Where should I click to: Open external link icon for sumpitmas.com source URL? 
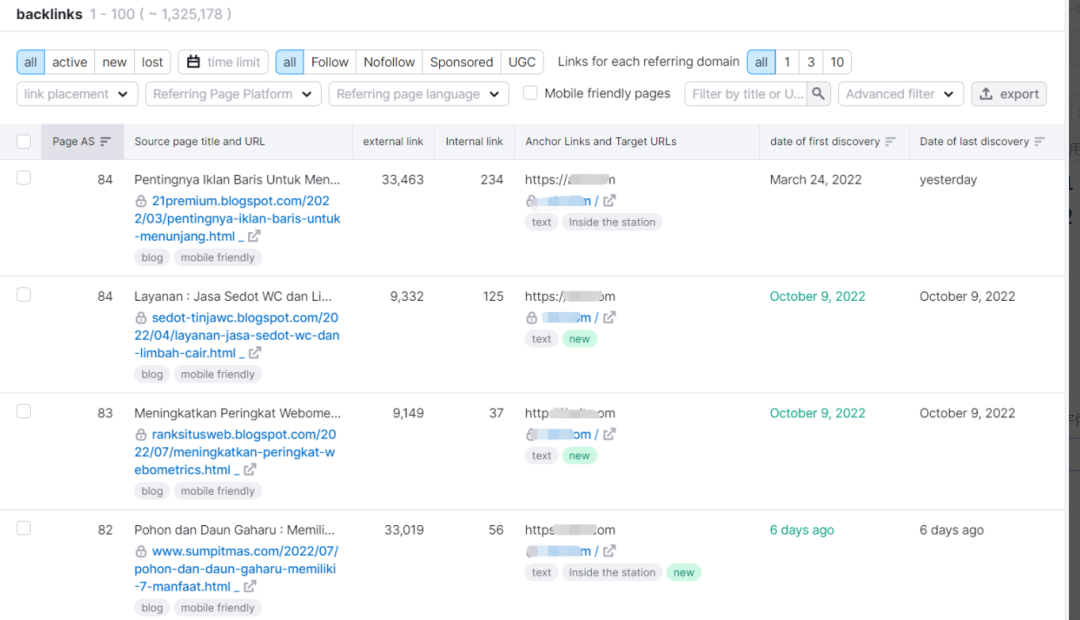click(x=249, y=587)
